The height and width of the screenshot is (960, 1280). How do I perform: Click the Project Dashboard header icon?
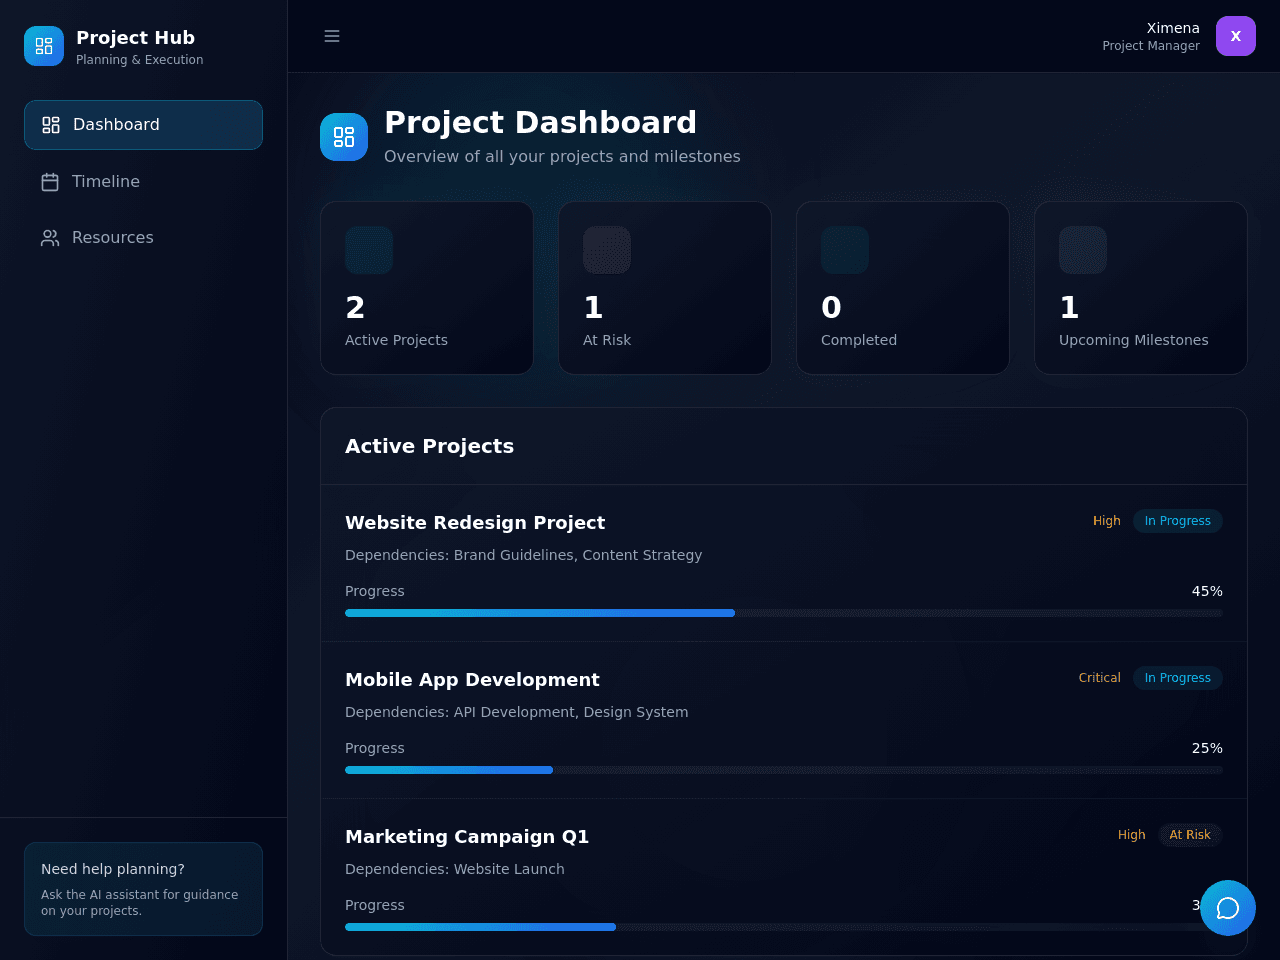click(x=344, y=137)
